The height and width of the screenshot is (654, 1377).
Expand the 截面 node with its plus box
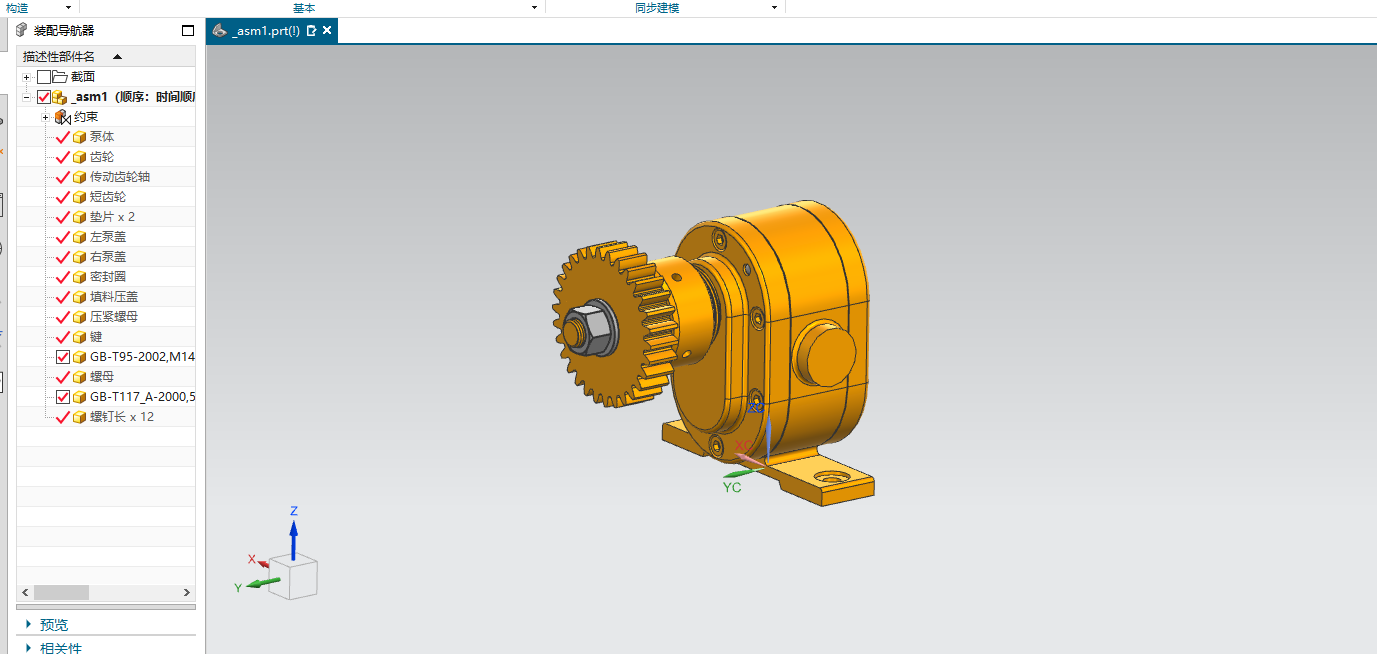point(27,77)
